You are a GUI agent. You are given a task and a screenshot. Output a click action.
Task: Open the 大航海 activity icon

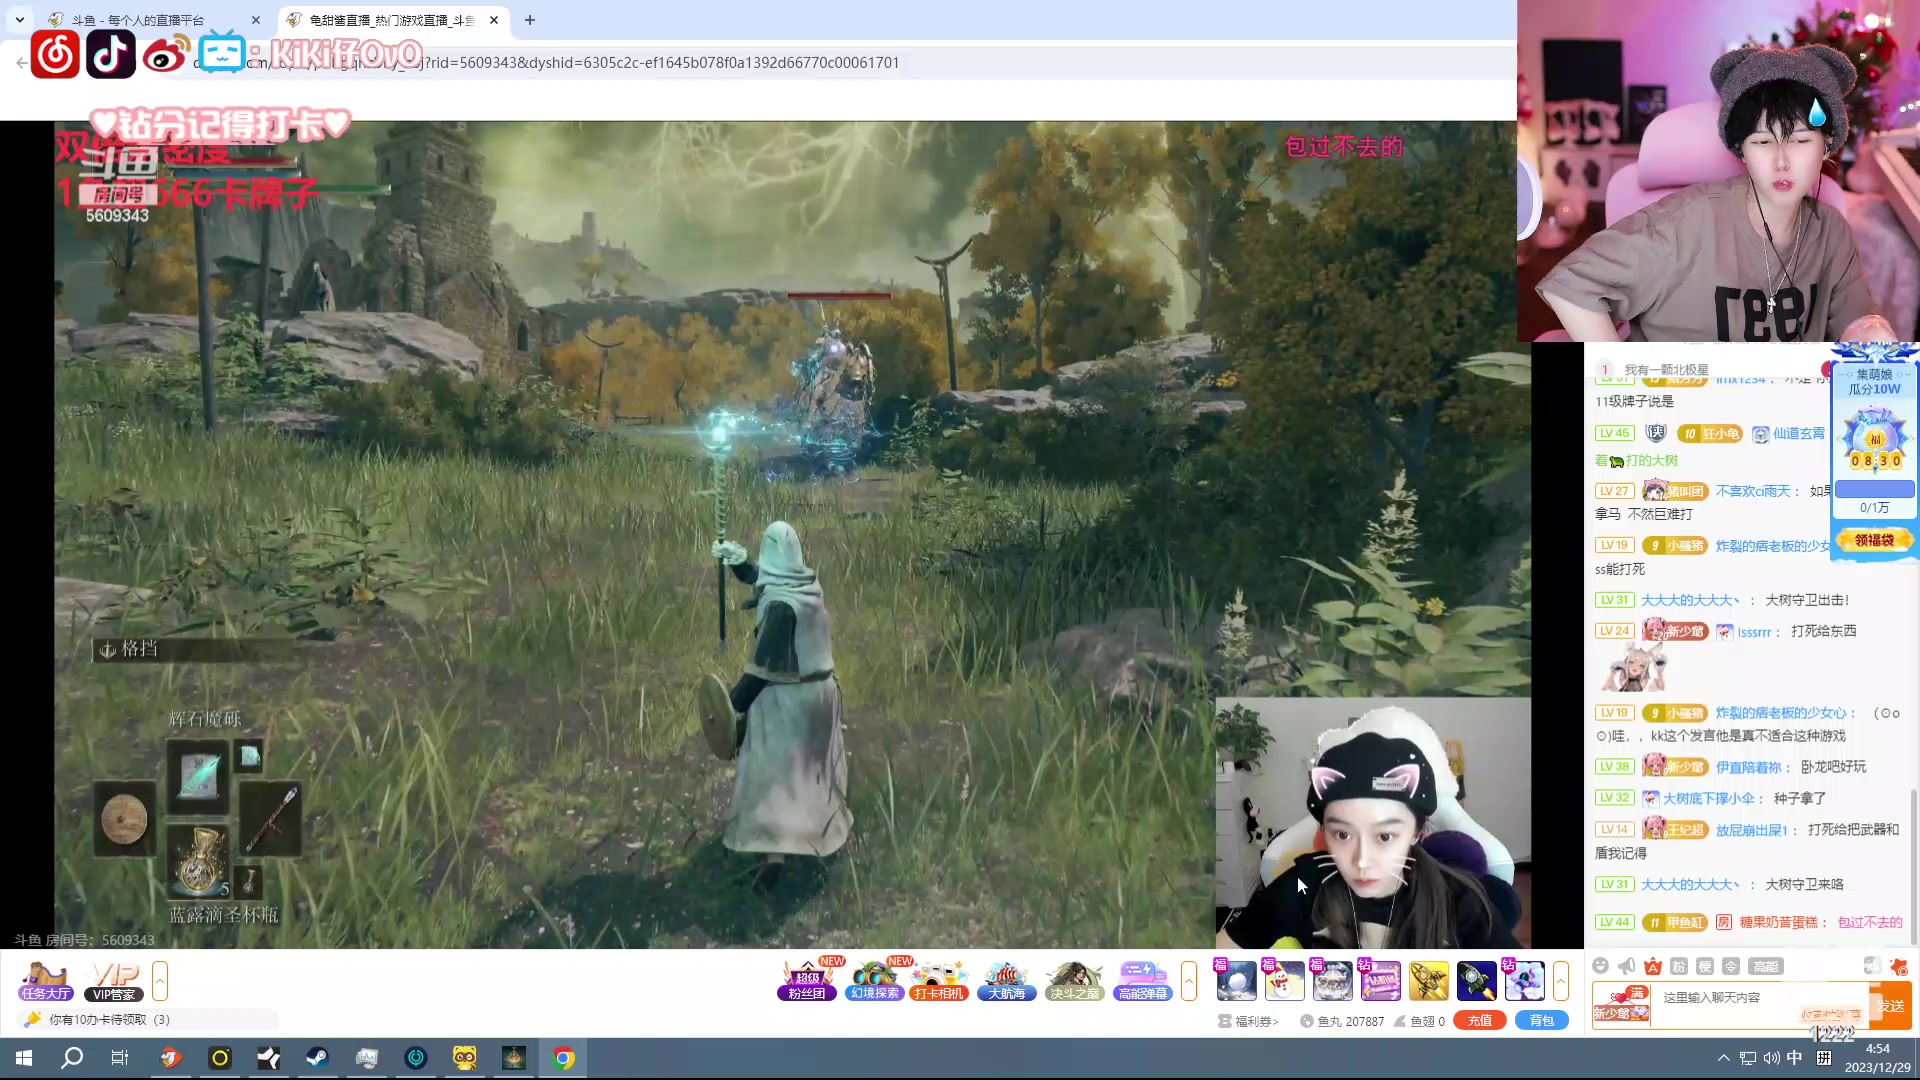1007,980
